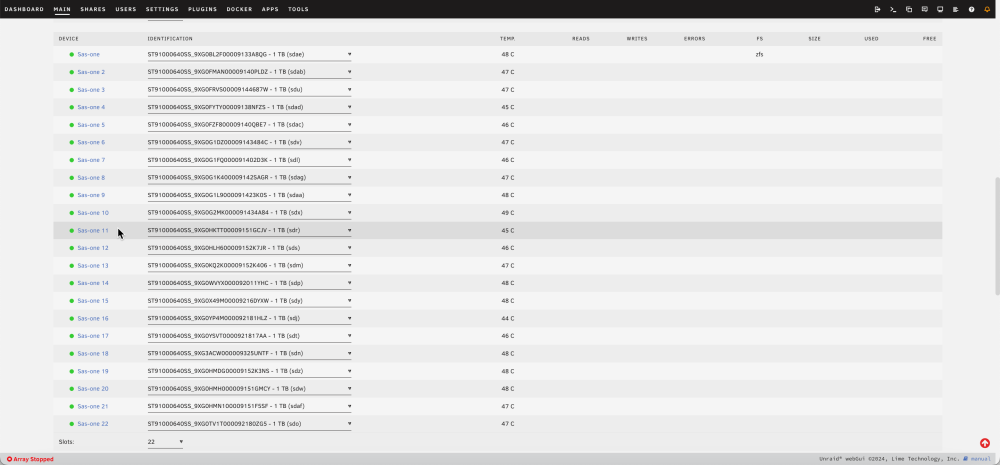Click the green status dot for Sas-one 22
Screen dimensions: 1000x465
click(72, 424)
